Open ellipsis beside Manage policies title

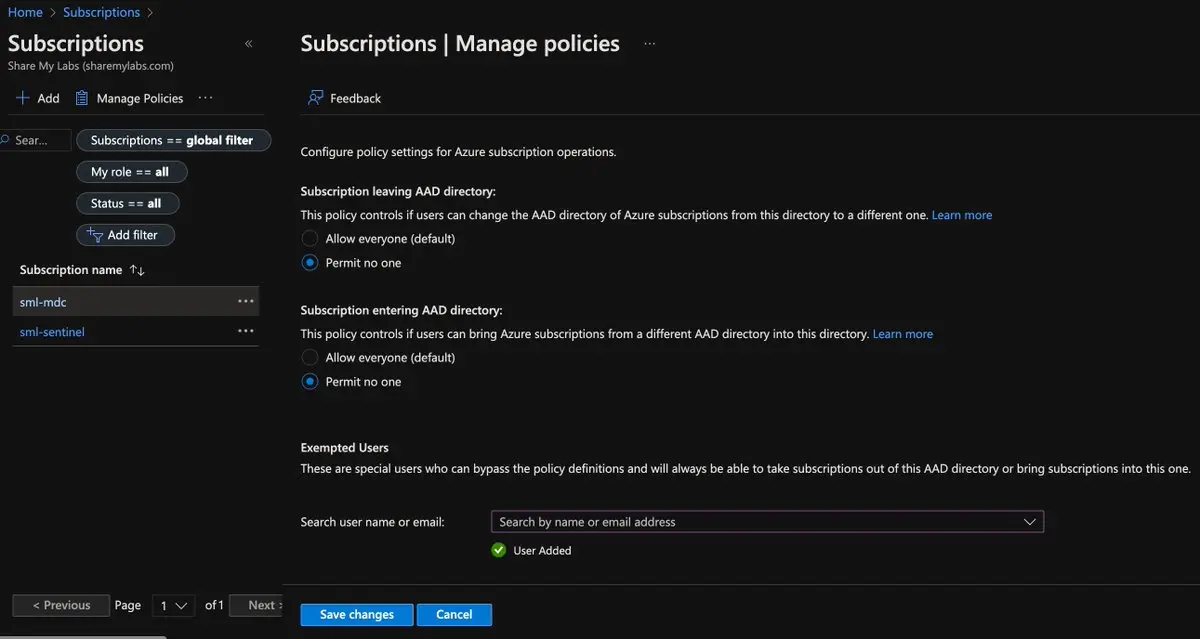coord(649,44)
